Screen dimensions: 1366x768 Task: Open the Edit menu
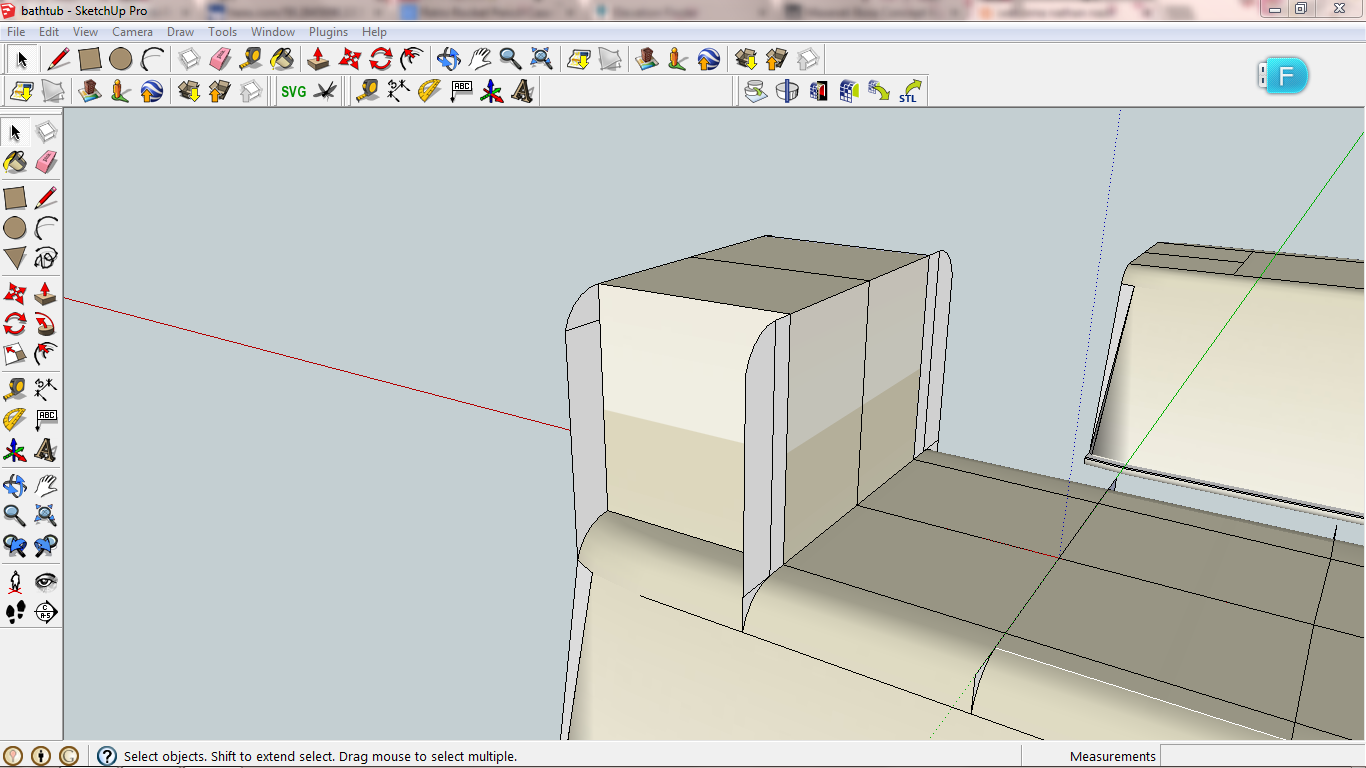(49, 32)
